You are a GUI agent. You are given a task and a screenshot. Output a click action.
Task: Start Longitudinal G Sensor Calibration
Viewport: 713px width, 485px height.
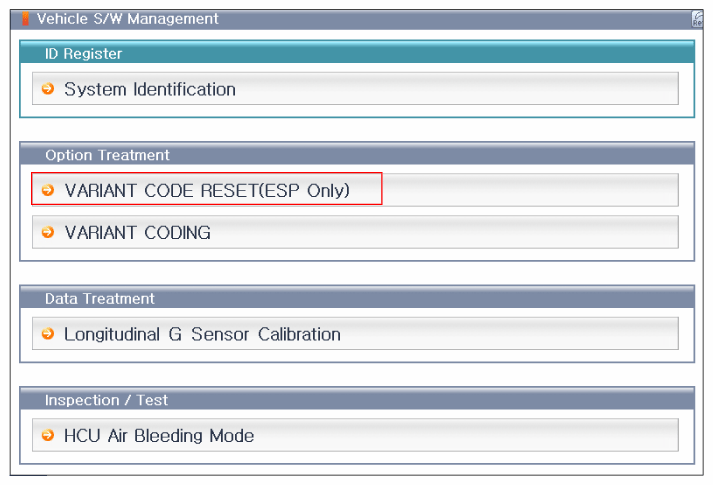(202, 334)
